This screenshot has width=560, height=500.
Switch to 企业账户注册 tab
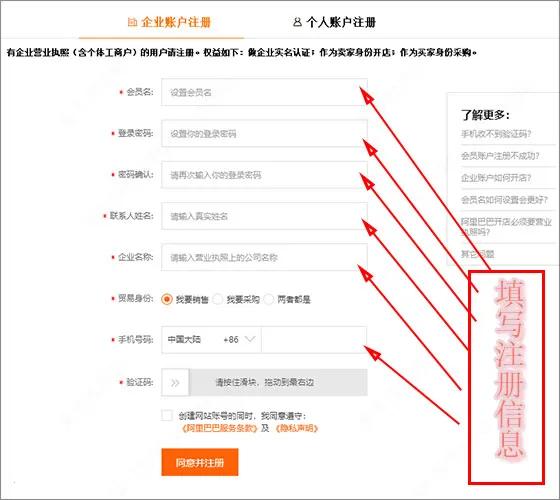click(169, 22)
